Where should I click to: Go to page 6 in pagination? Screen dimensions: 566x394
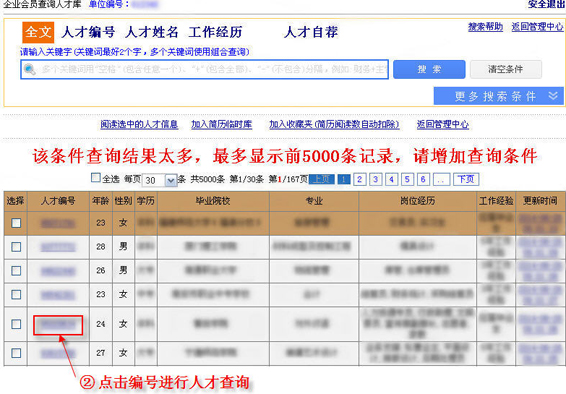(423, 179)
